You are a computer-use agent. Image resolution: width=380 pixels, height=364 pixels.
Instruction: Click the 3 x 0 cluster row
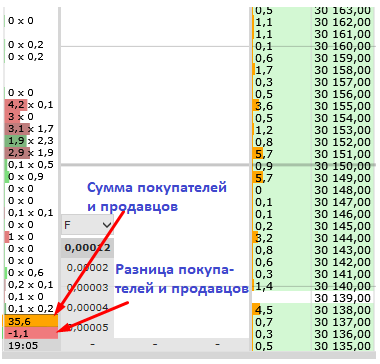coord(30,117)
